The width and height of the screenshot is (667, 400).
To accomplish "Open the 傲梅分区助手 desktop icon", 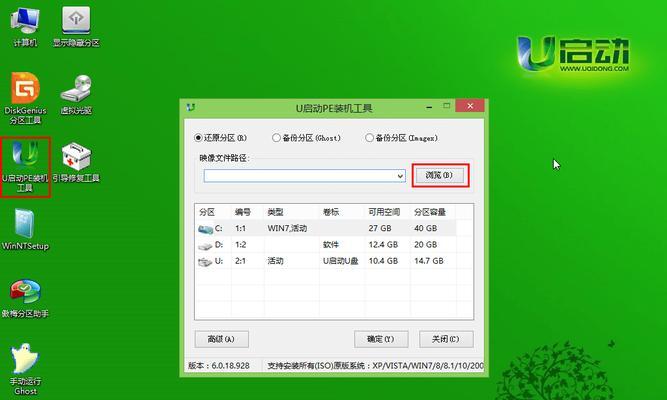I will [25, 298].
